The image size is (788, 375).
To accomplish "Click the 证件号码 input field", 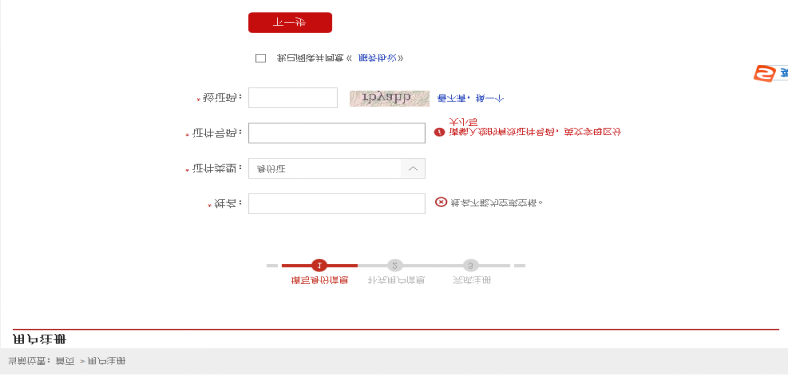I will [337, 133].
